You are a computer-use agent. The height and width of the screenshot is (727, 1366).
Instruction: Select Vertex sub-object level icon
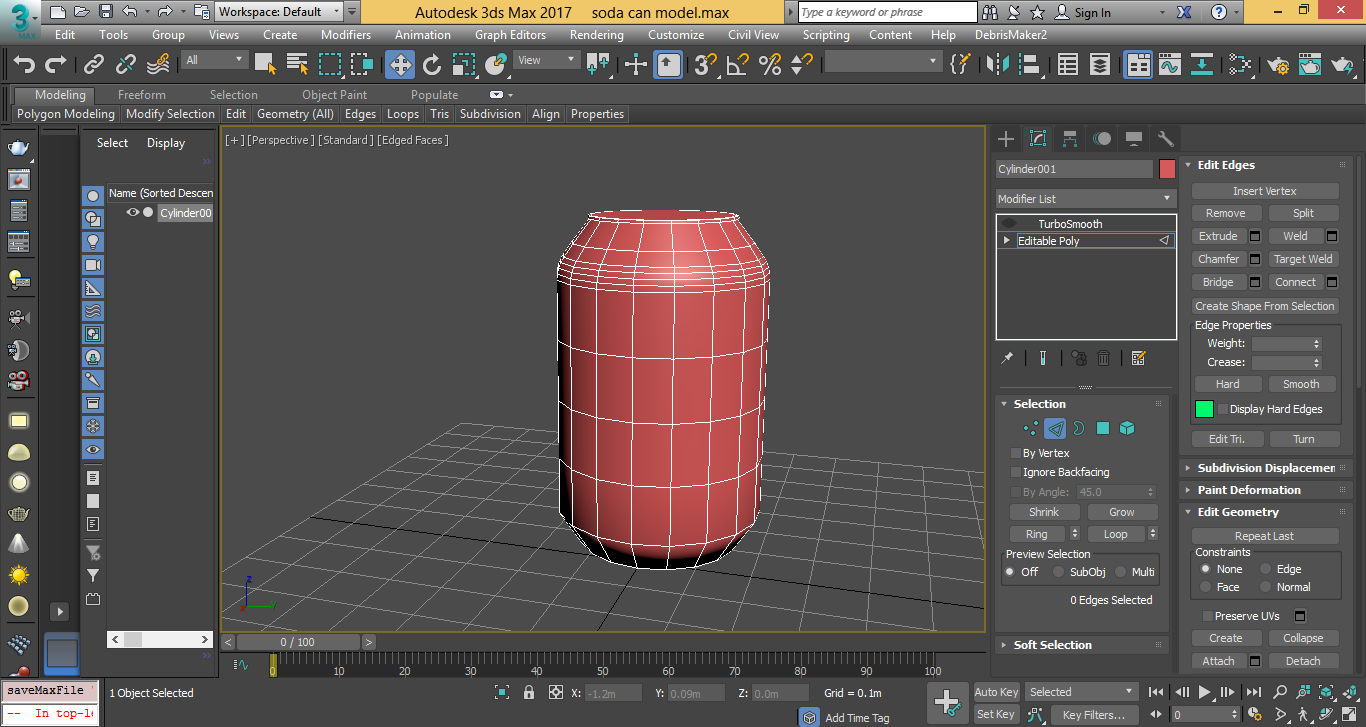[1031, 428]
